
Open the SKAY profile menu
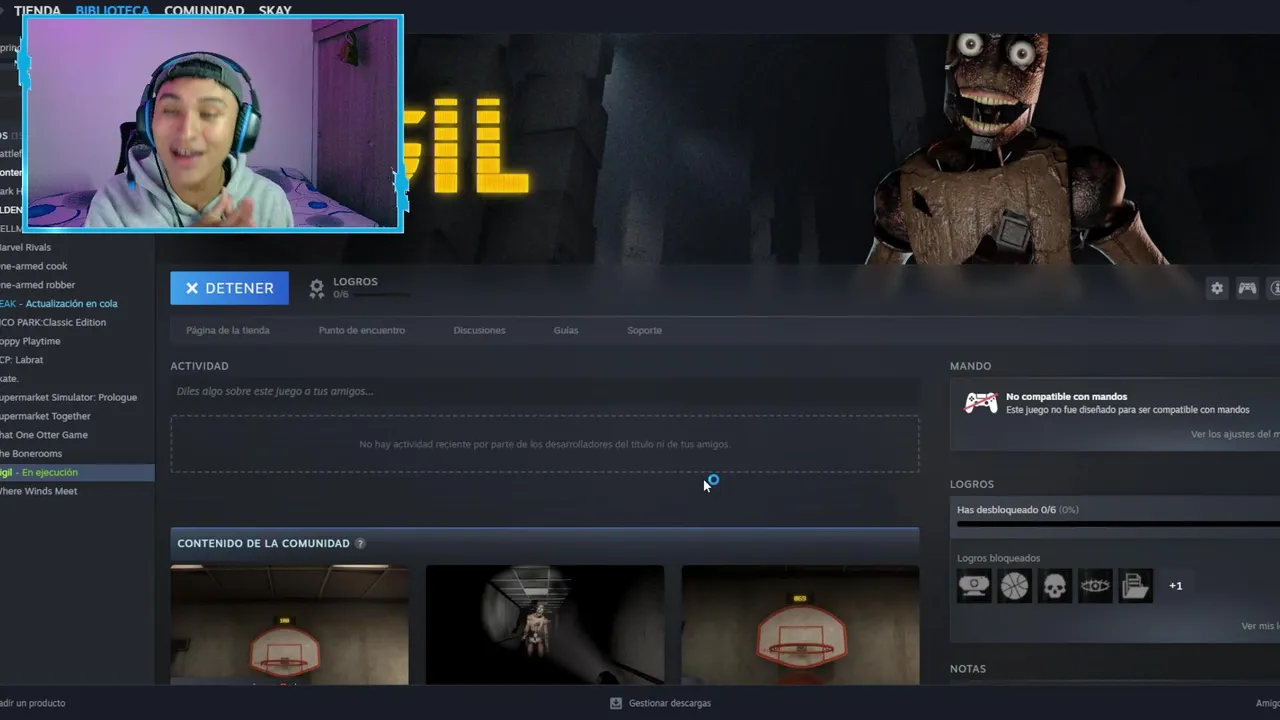(x=275, y=10)
